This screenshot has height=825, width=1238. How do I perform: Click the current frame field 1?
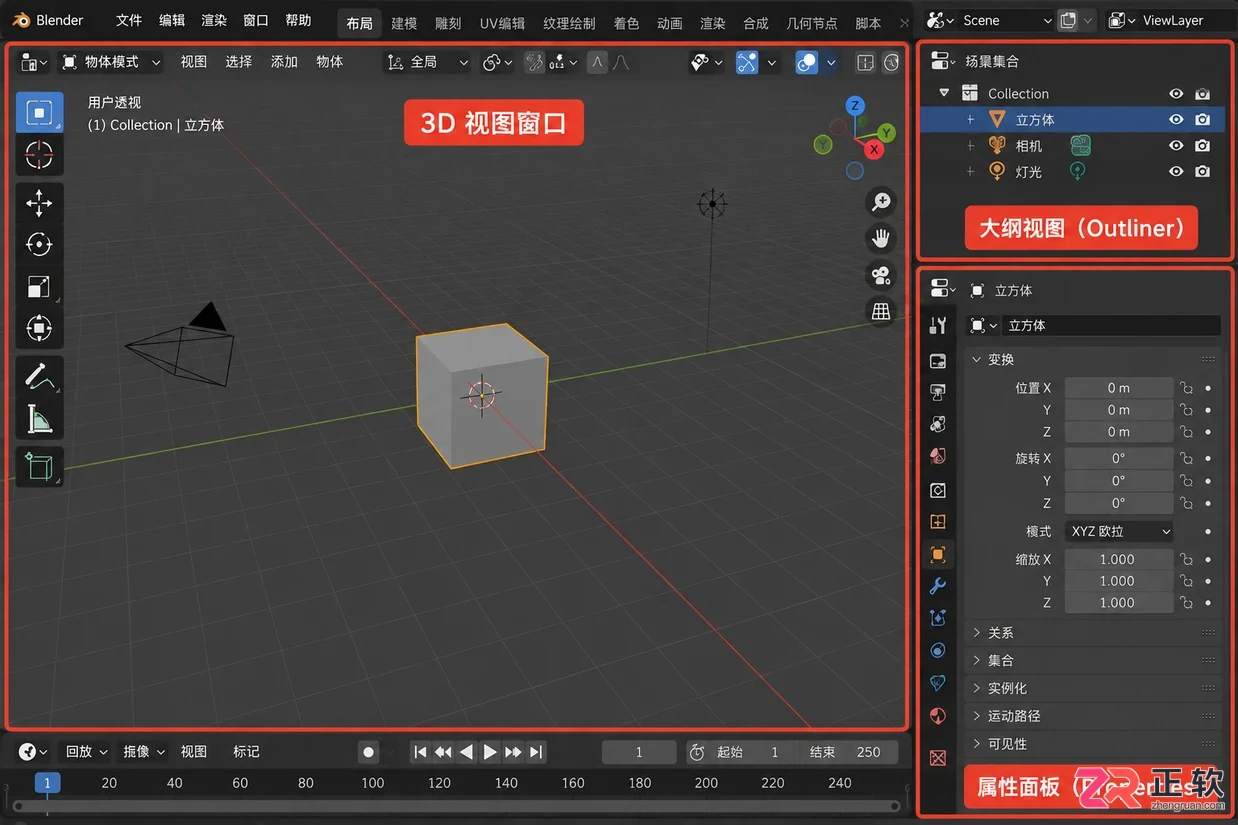point(639,752)
